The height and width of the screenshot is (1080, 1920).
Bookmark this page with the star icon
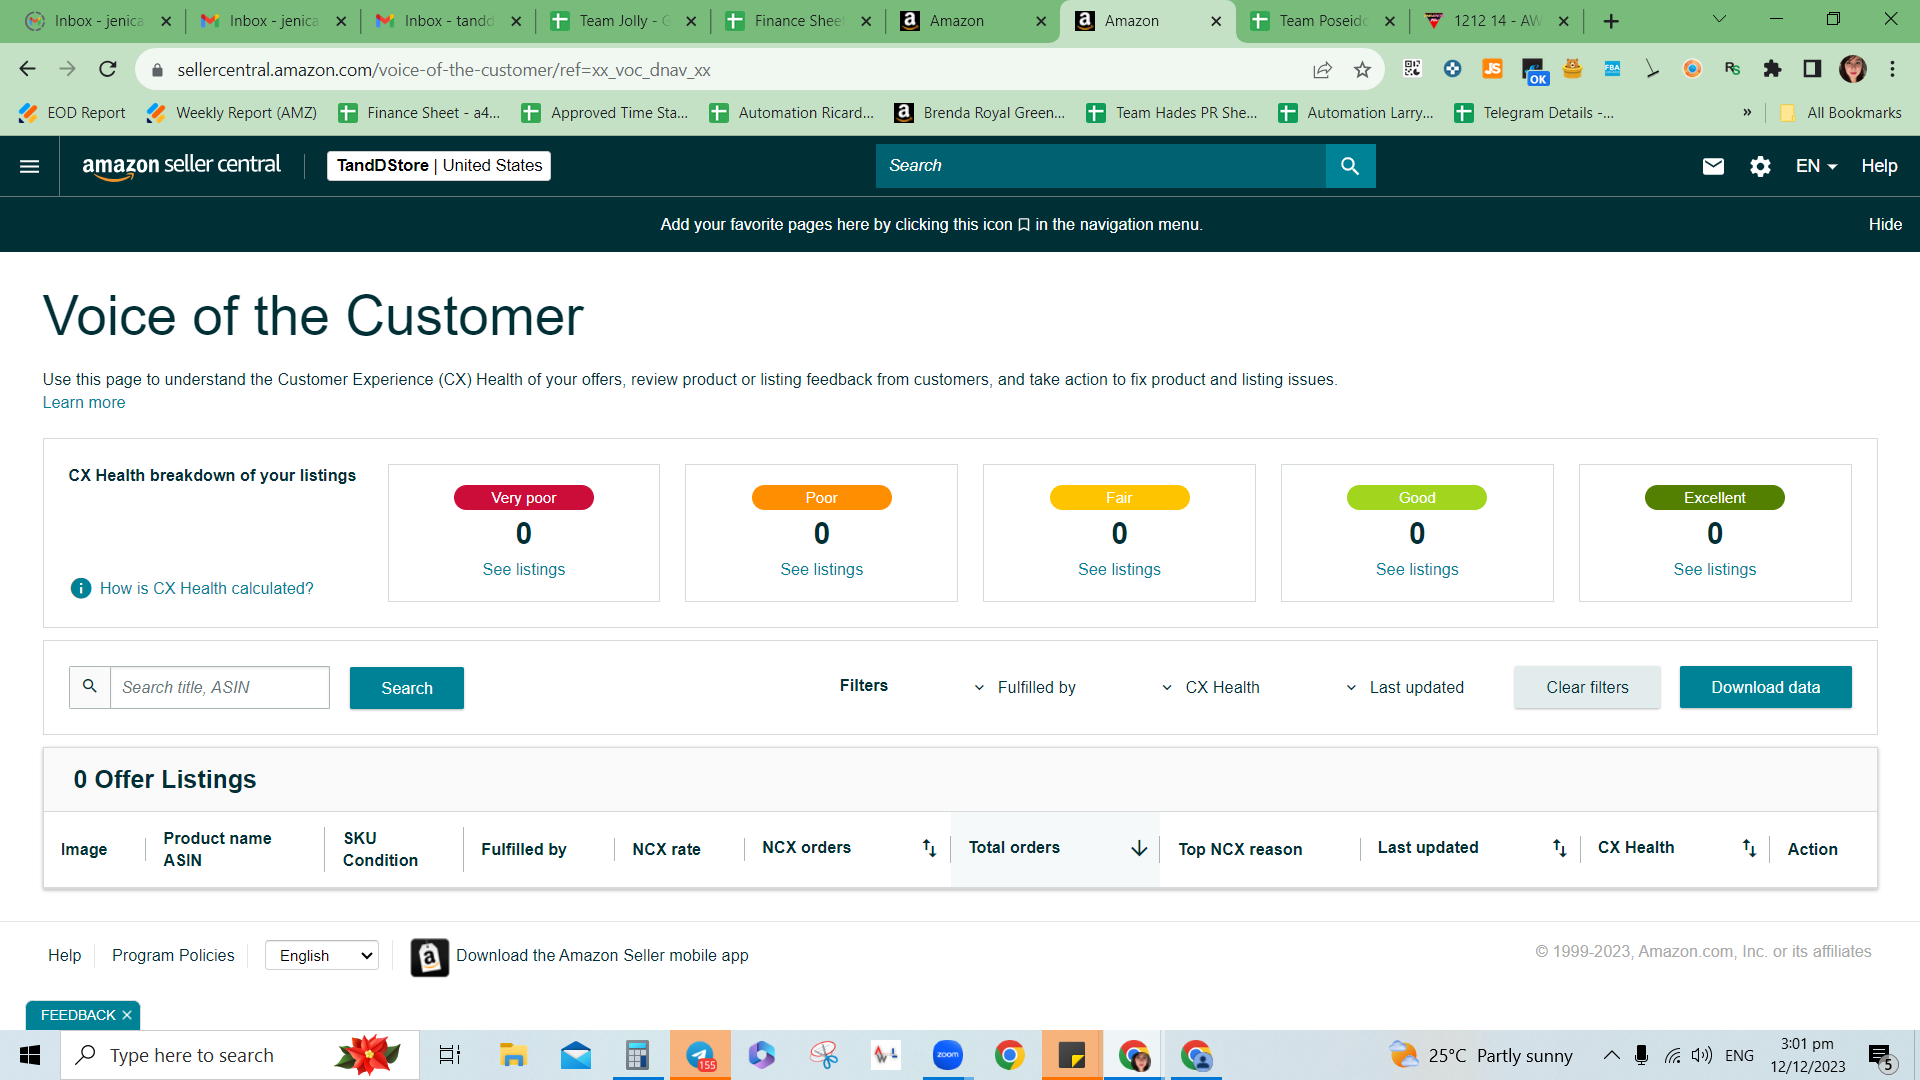(1362, 70)
